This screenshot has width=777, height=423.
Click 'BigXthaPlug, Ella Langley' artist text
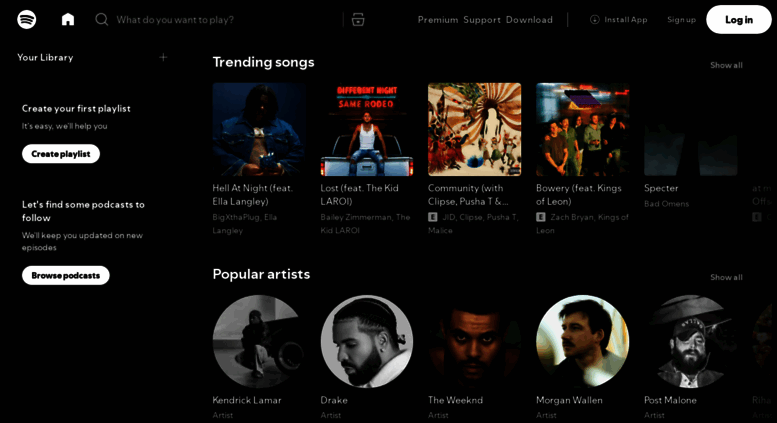(x=245, y=224)
